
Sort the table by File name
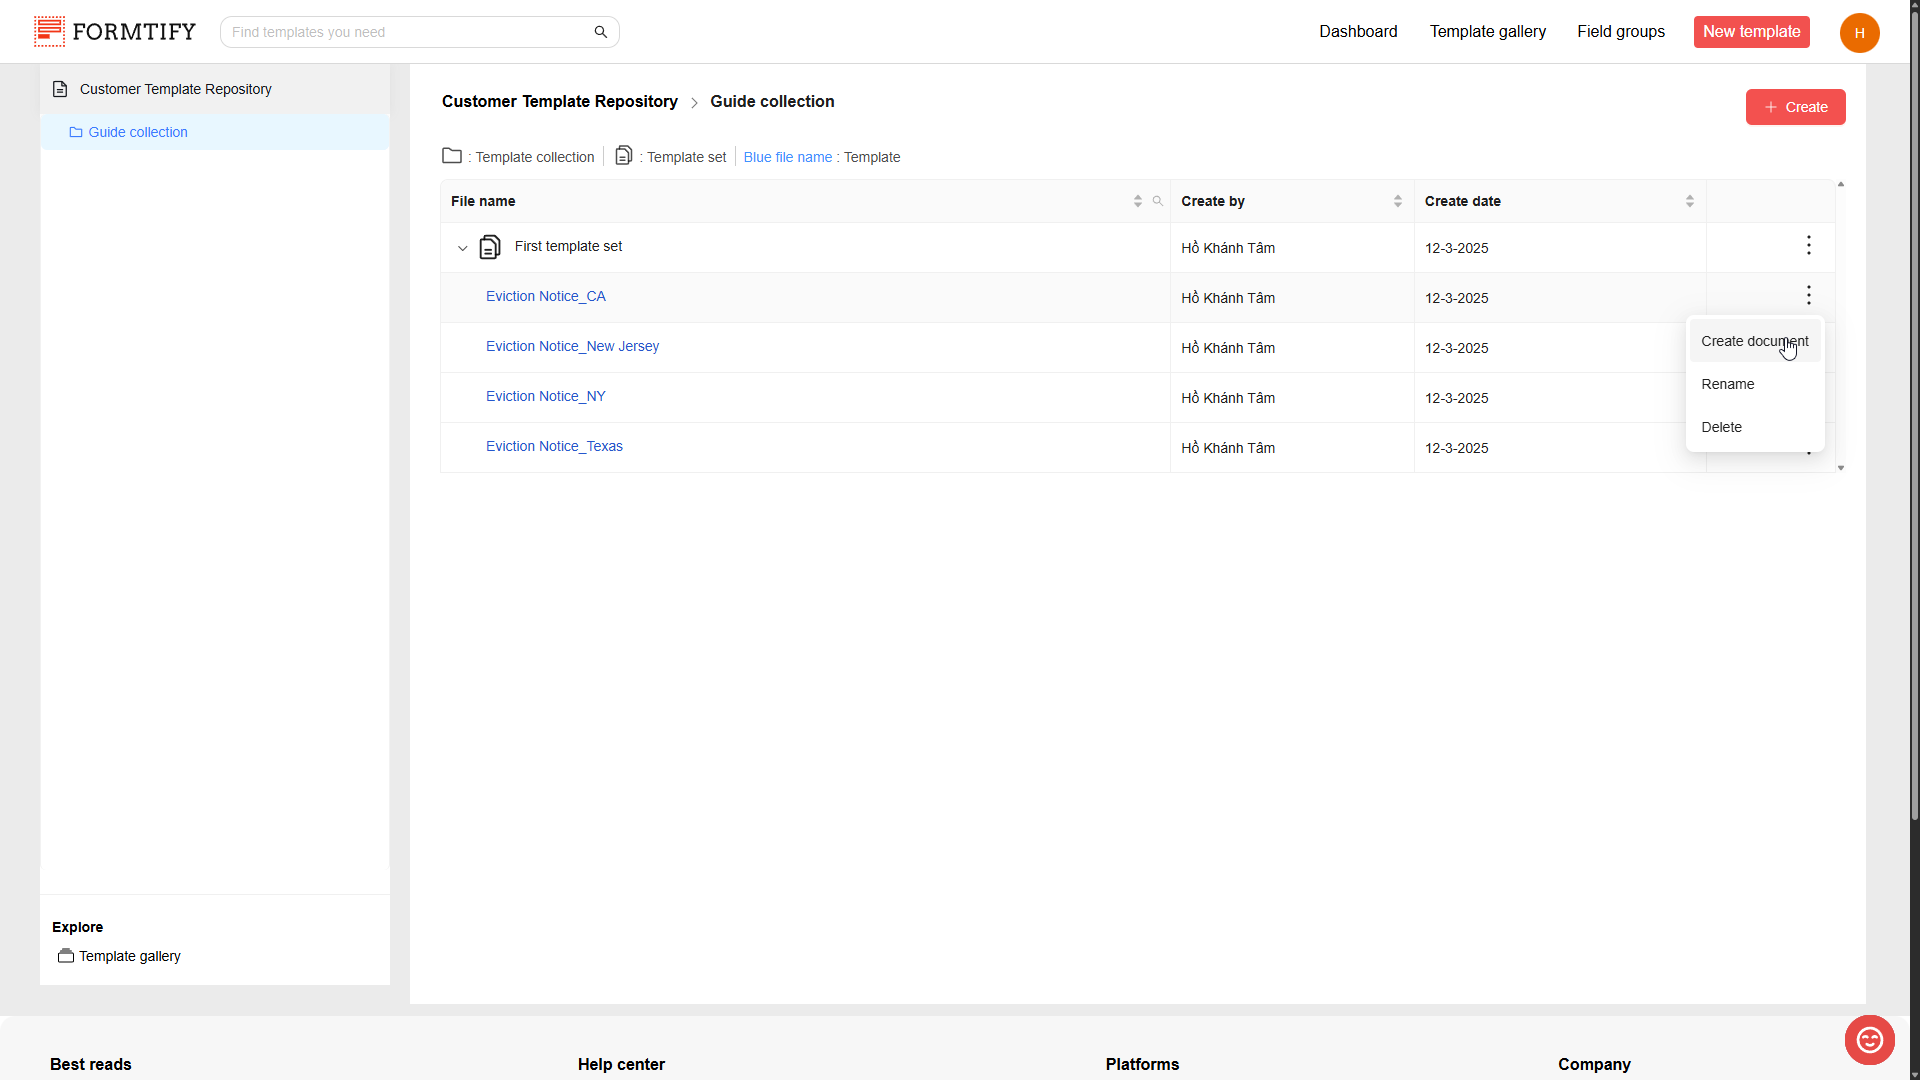pyautogui.click(x=1138, y=201)
